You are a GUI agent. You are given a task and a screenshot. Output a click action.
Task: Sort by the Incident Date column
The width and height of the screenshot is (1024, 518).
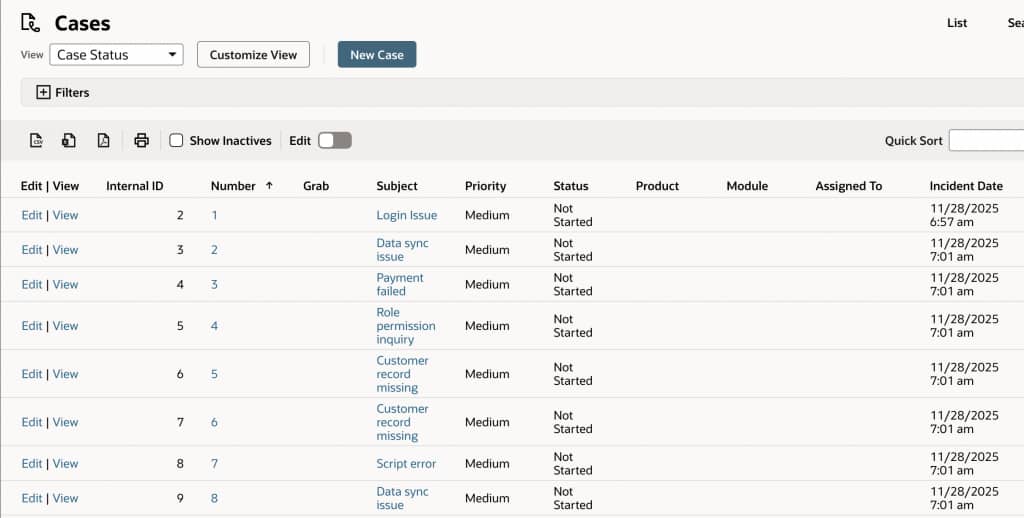point(965,186)
